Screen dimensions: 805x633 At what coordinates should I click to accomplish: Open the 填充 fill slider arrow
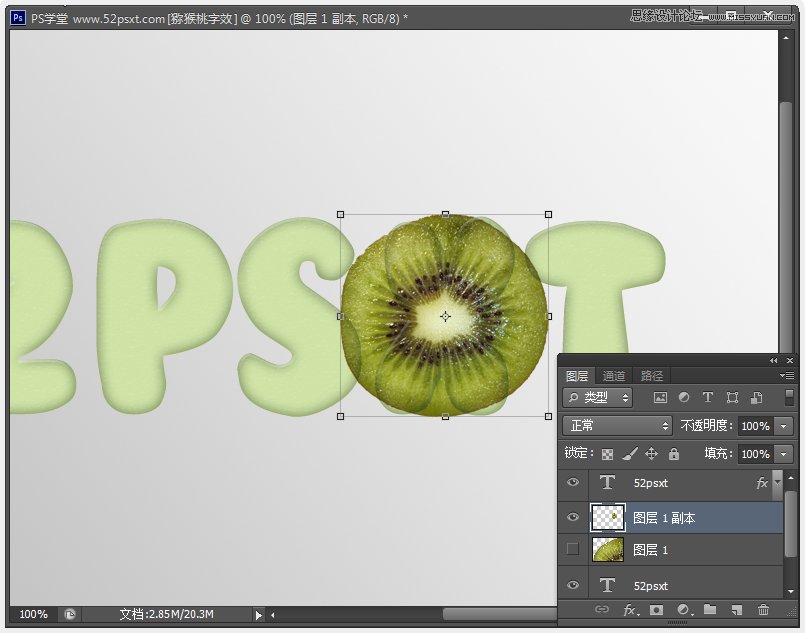coord(783,454)
